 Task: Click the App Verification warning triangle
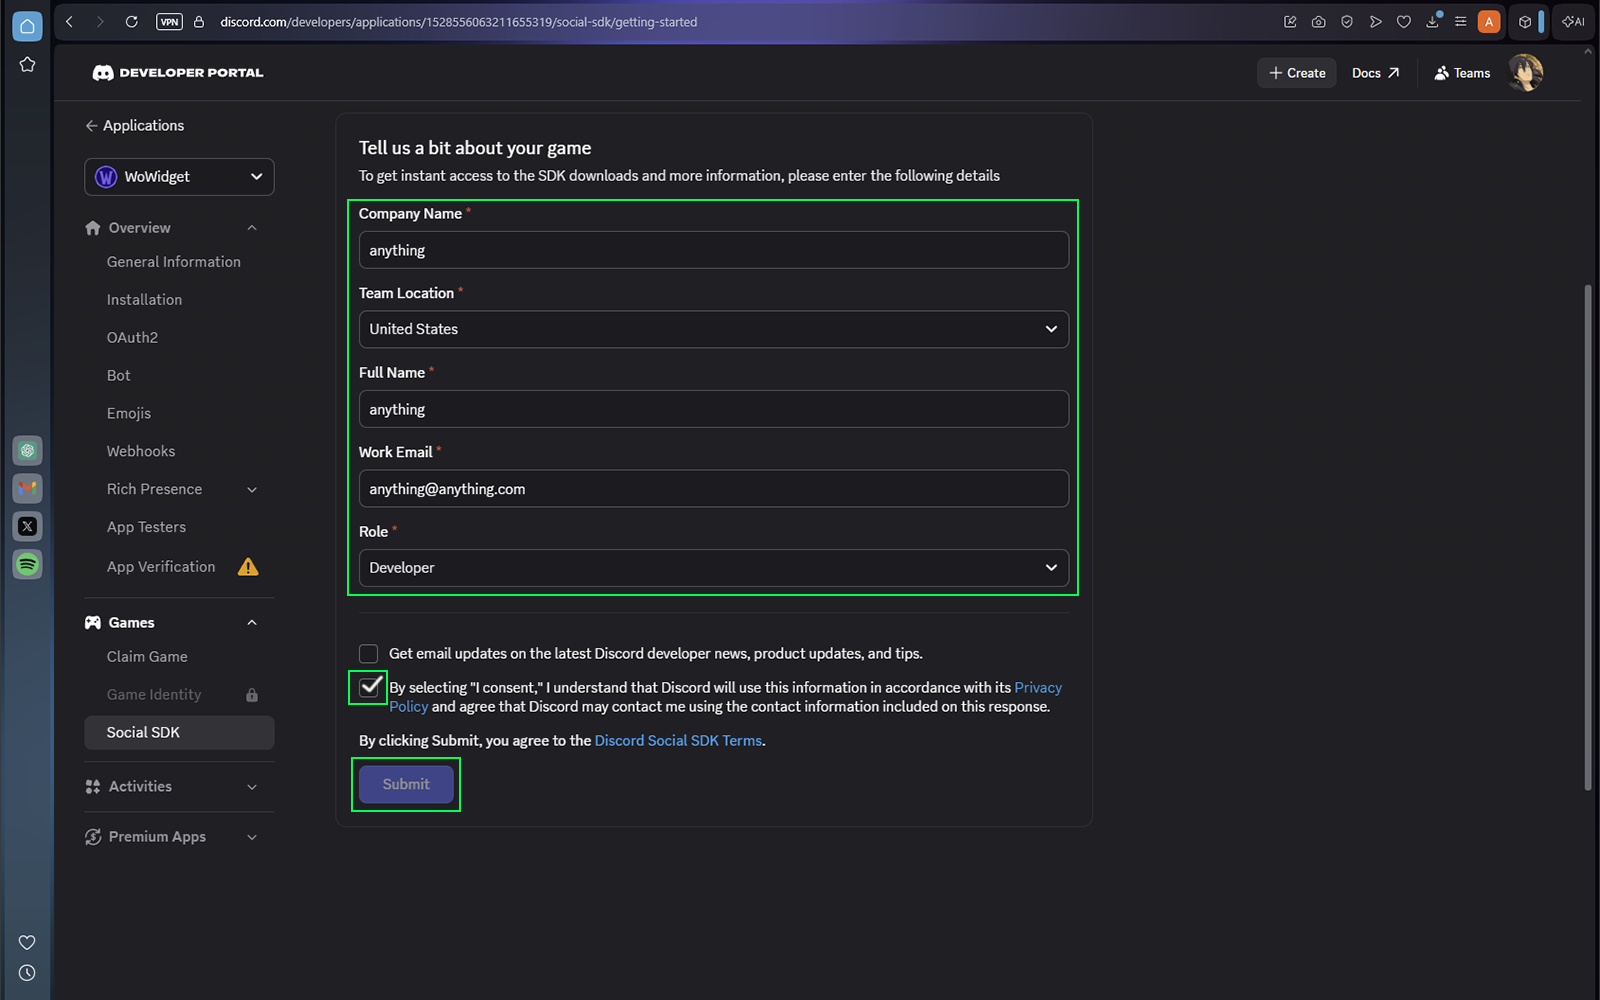(248, 567)
